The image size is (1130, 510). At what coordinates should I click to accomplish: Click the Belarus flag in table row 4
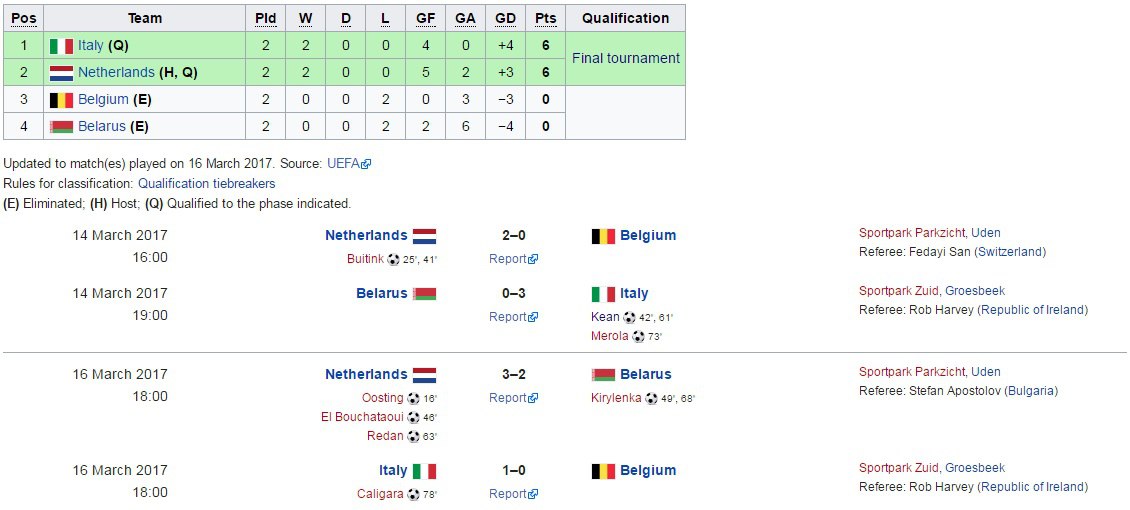point(61,127)
